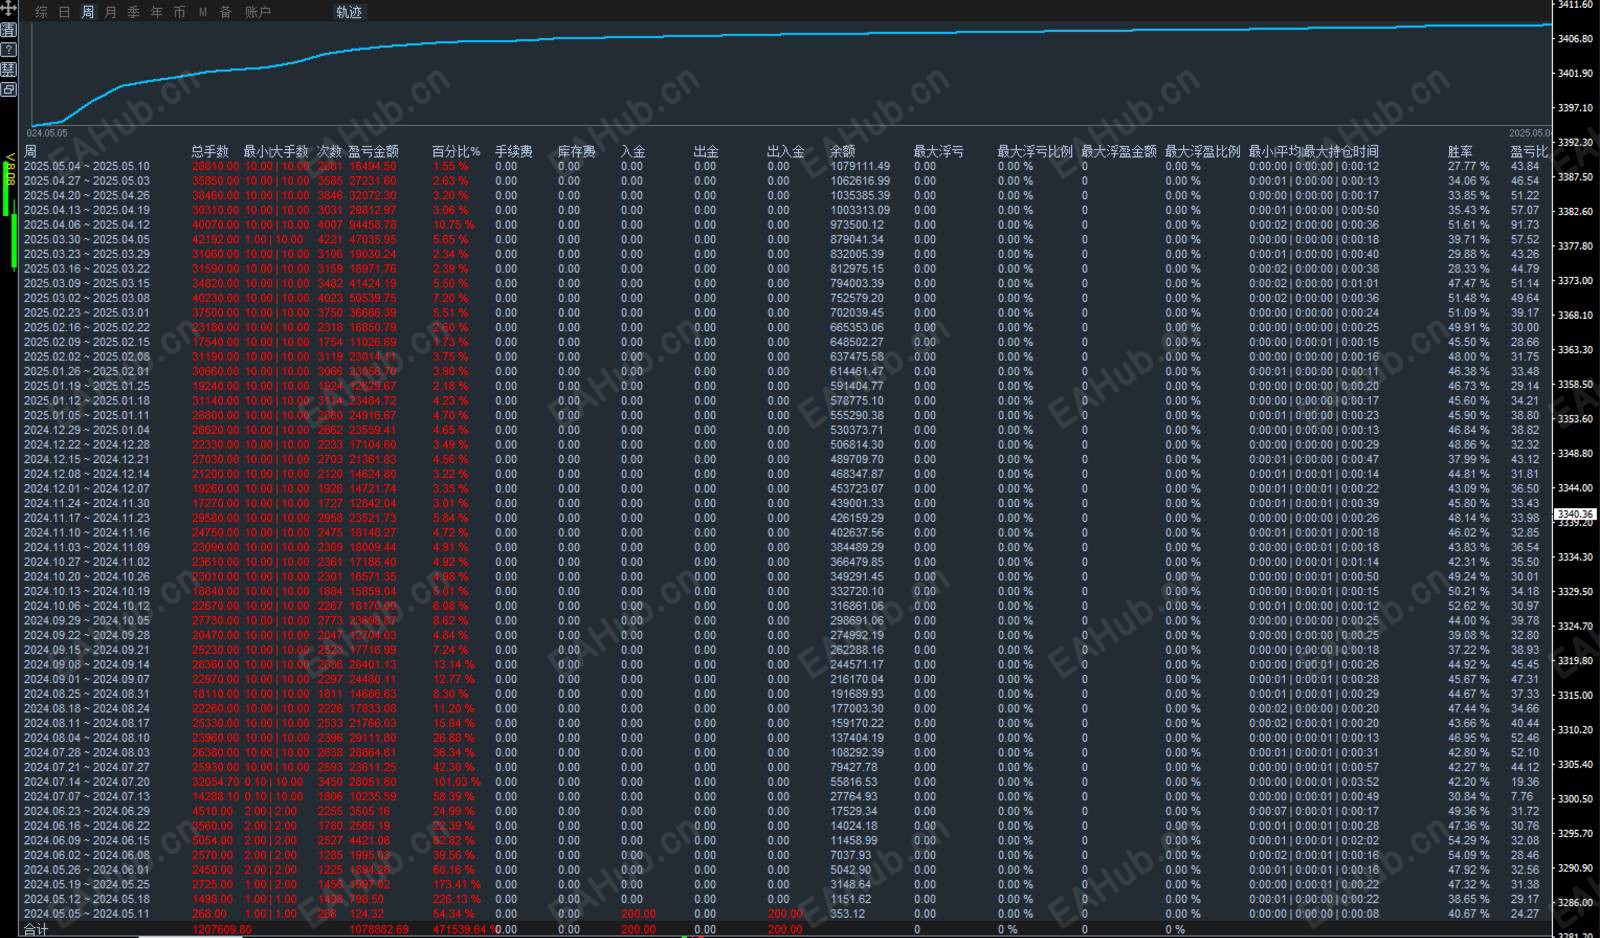Screen dimensions: 1600x938
Task: Click the 轨迹 trajectory button
Action: point(349,12)
